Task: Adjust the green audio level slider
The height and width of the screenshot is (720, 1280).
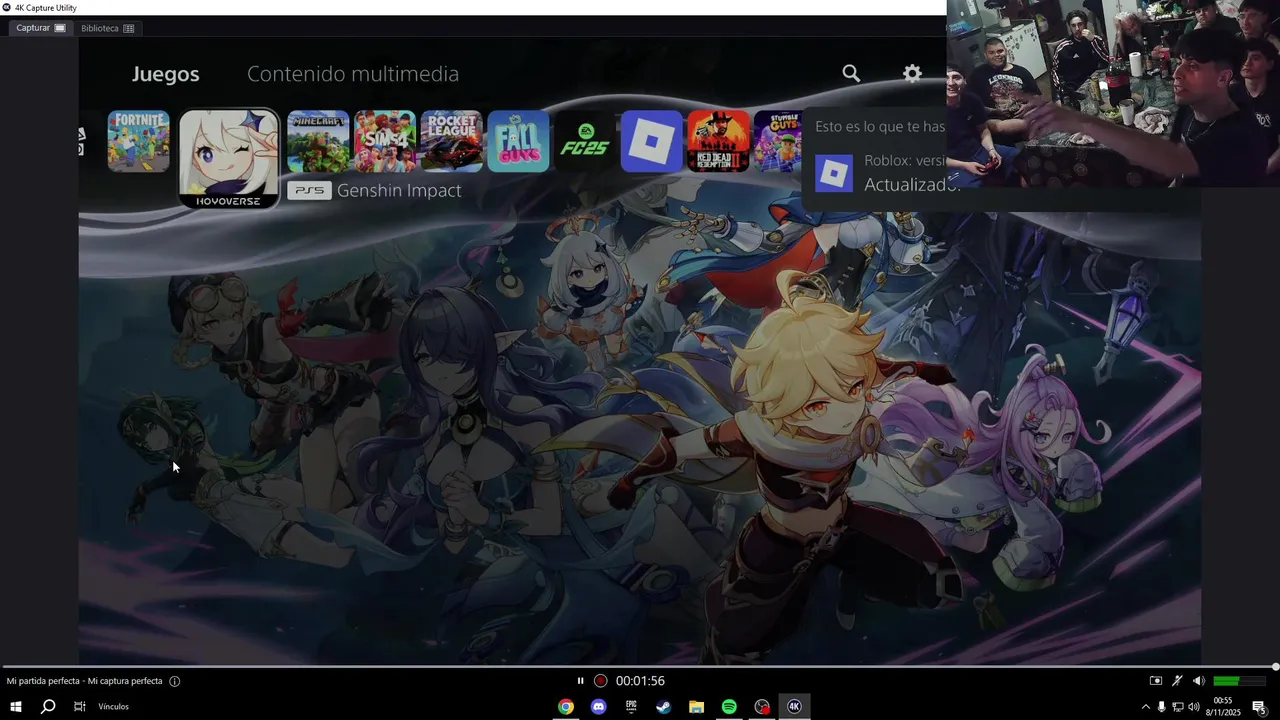Action: pyautogui.click(x=1239, y=681)
